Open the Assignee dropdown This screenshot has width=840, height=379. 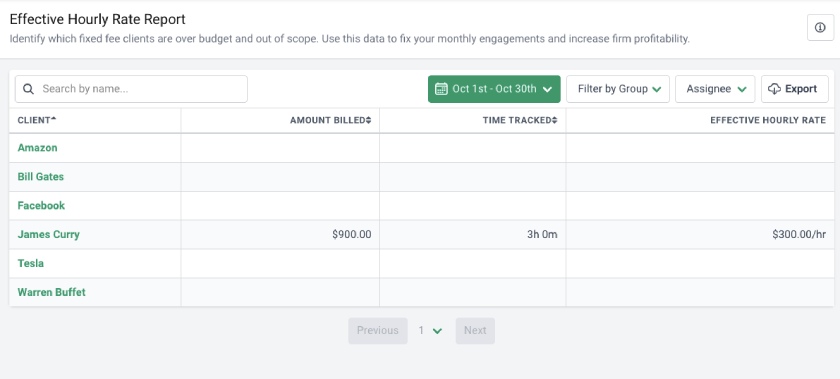pos(715,89)
